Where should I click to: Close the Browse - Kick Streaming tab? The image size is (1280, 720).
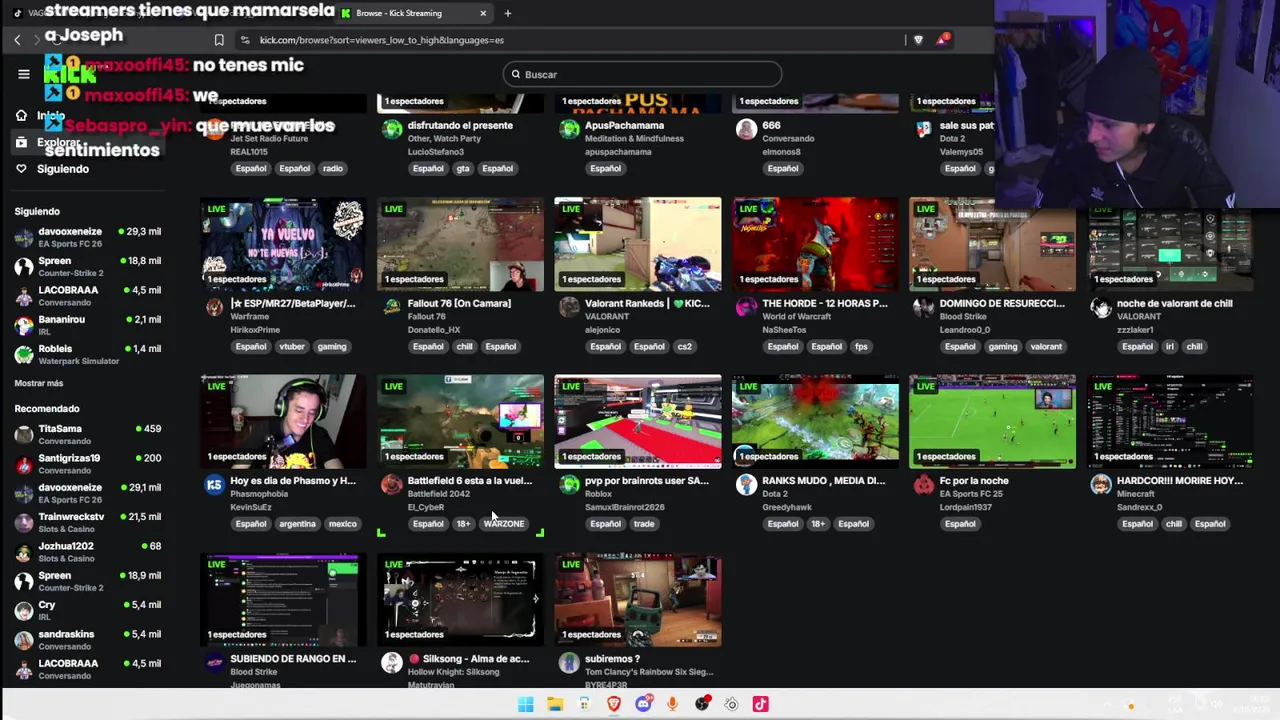(483, 13)
